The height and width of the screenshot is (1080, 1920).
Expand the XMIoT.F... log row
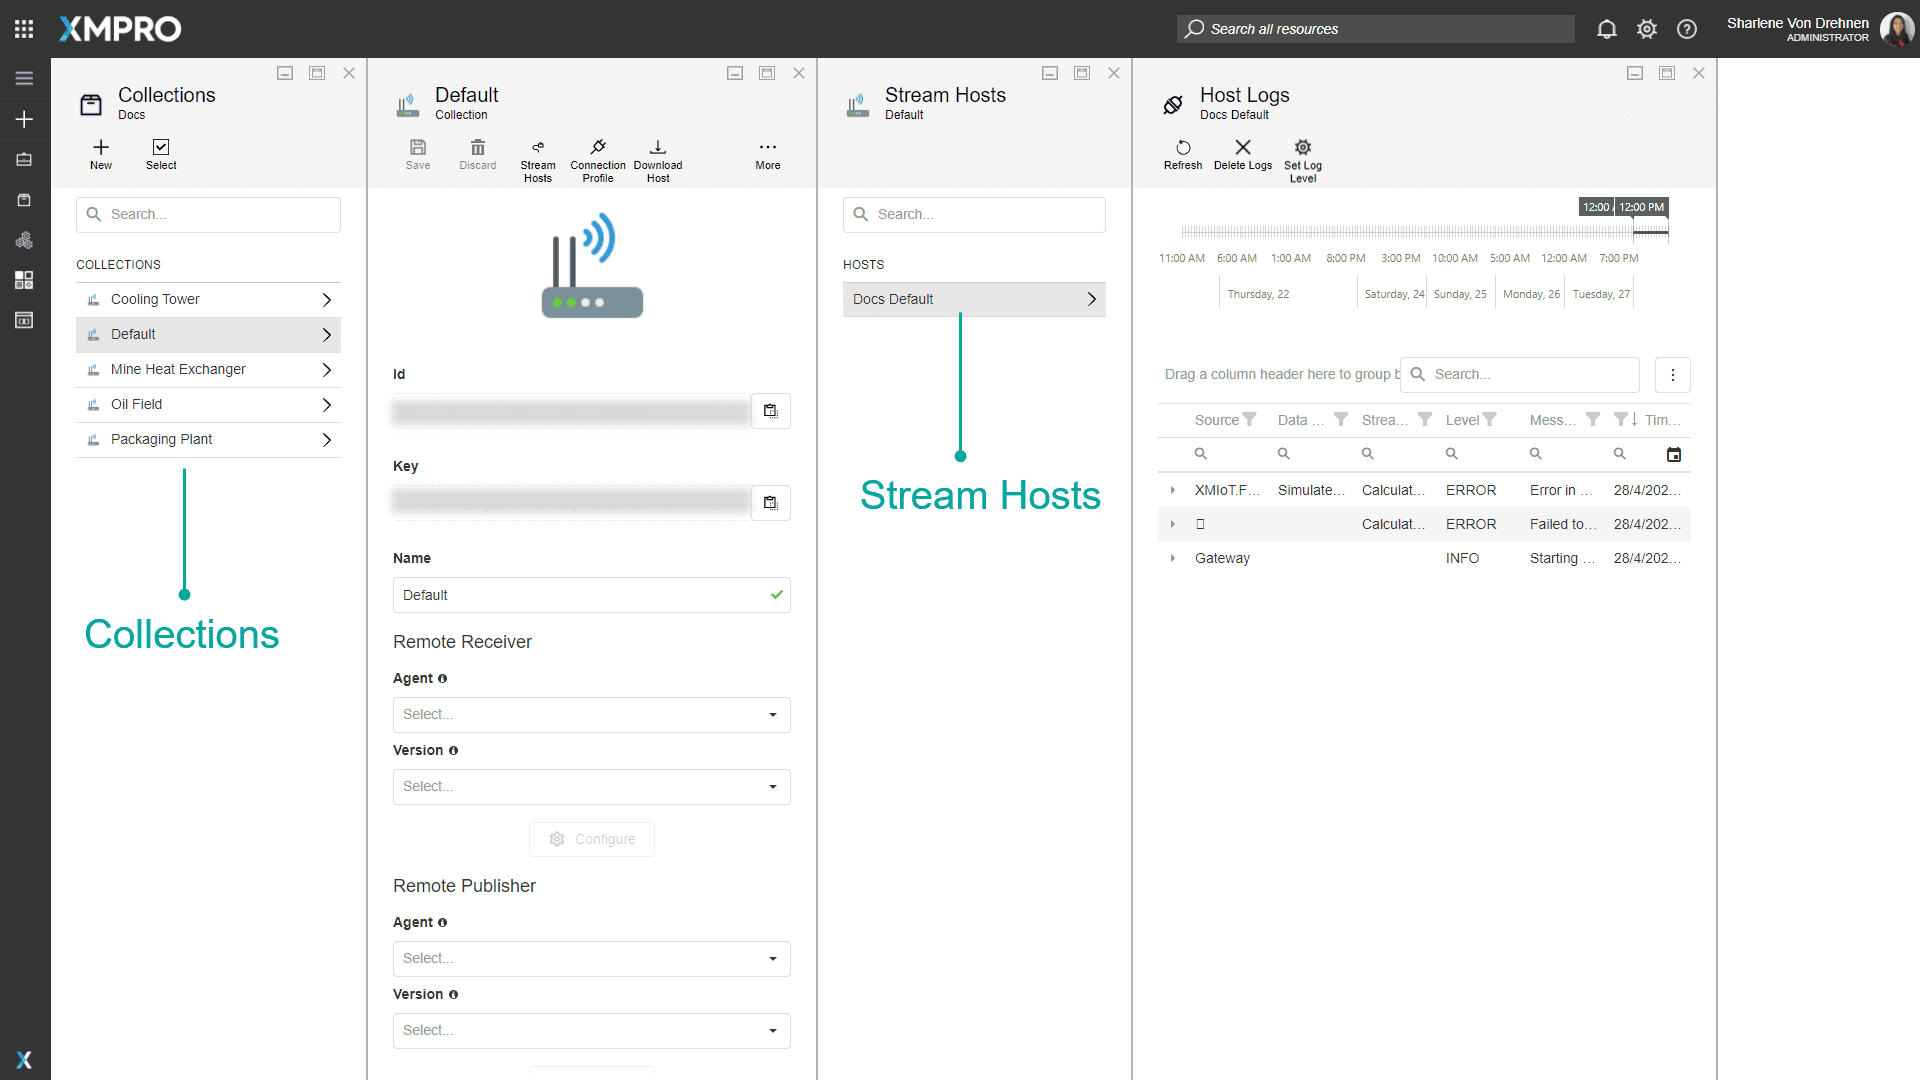[1172, 490]
